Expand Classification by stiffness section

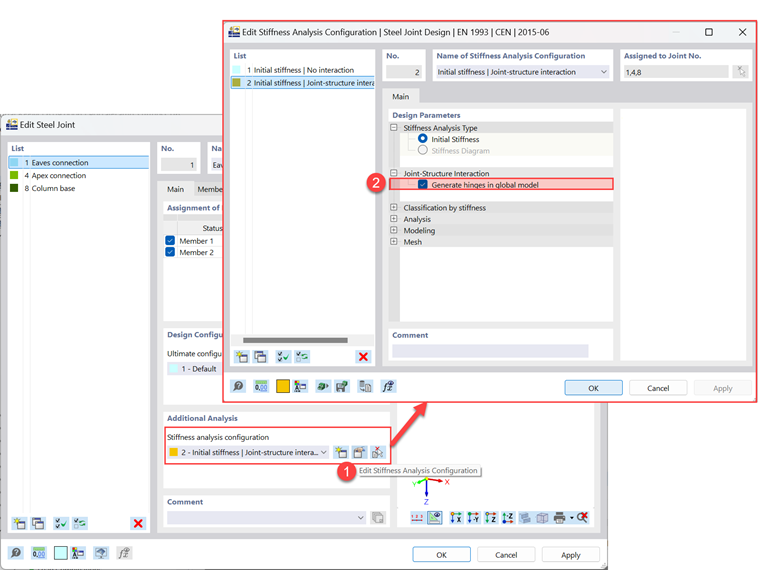pos(394,207)
